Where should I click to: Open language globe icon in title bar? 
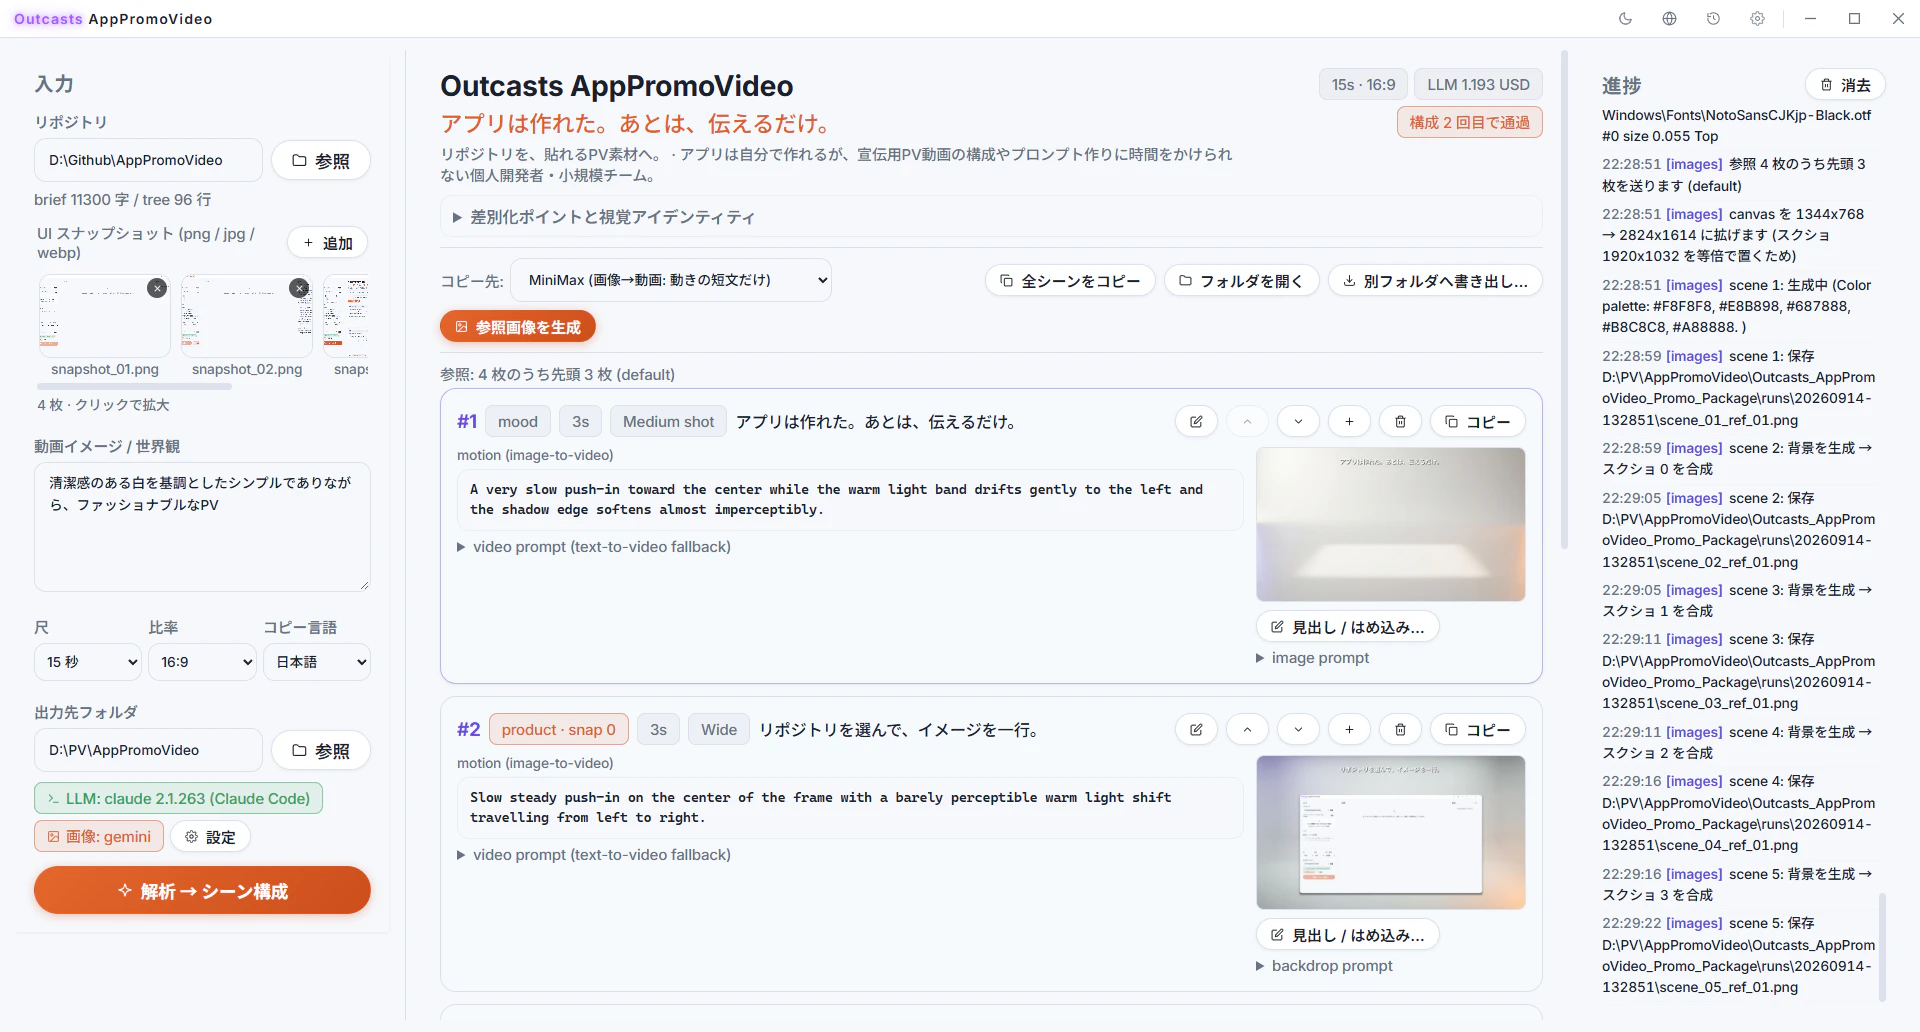(1669, 19)
